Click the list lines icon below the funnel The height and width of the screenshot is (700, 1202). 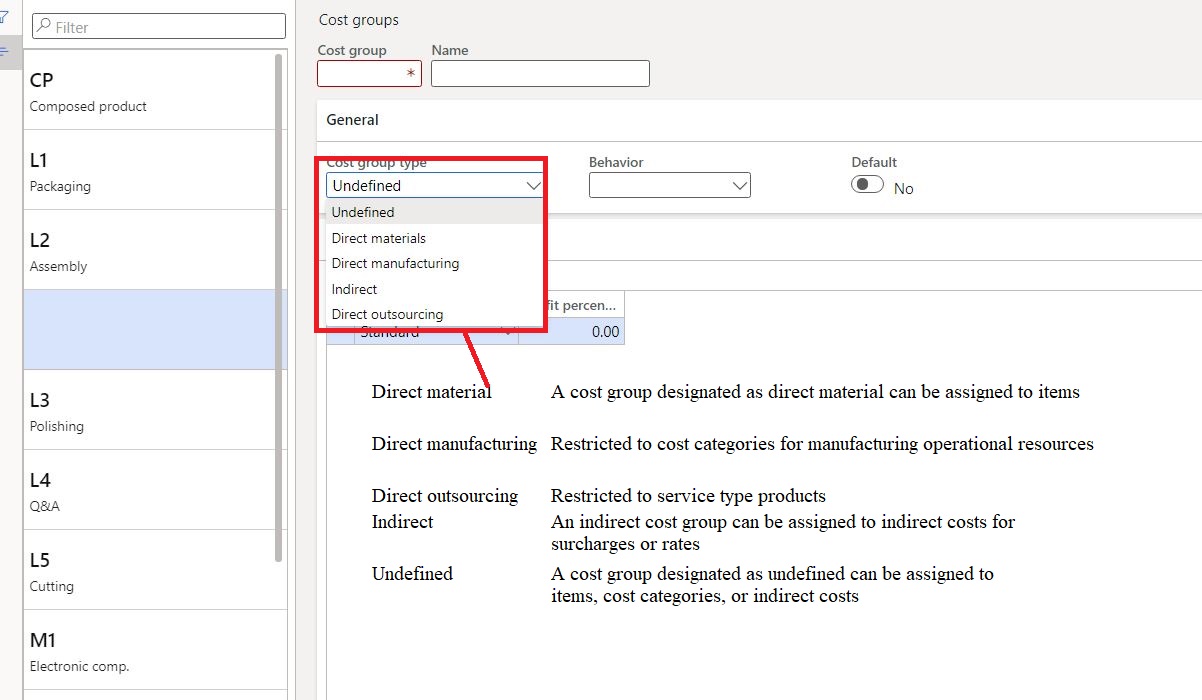point(5,51)
